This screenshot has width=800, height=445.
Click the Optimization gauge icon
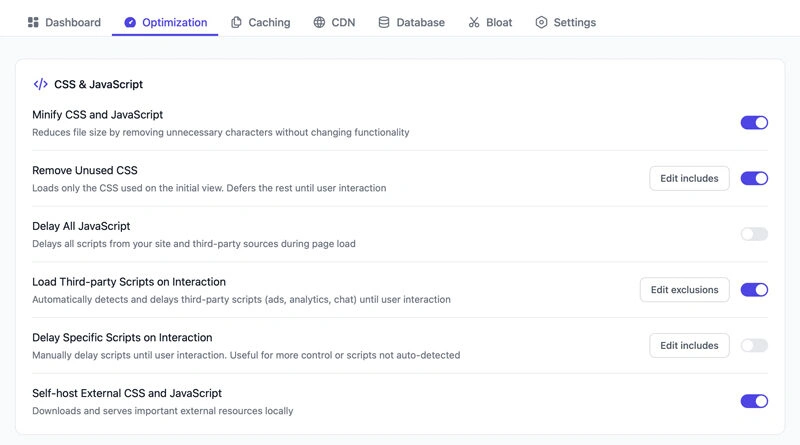130,22
